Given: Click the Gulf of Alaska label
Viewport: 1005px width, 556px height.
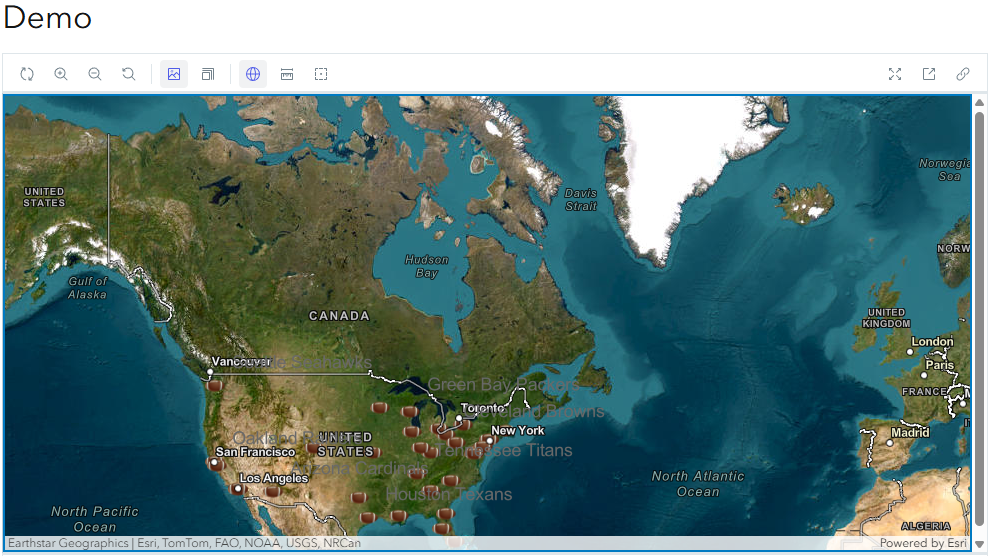Looking at the screenshot, I should [88, 288].
